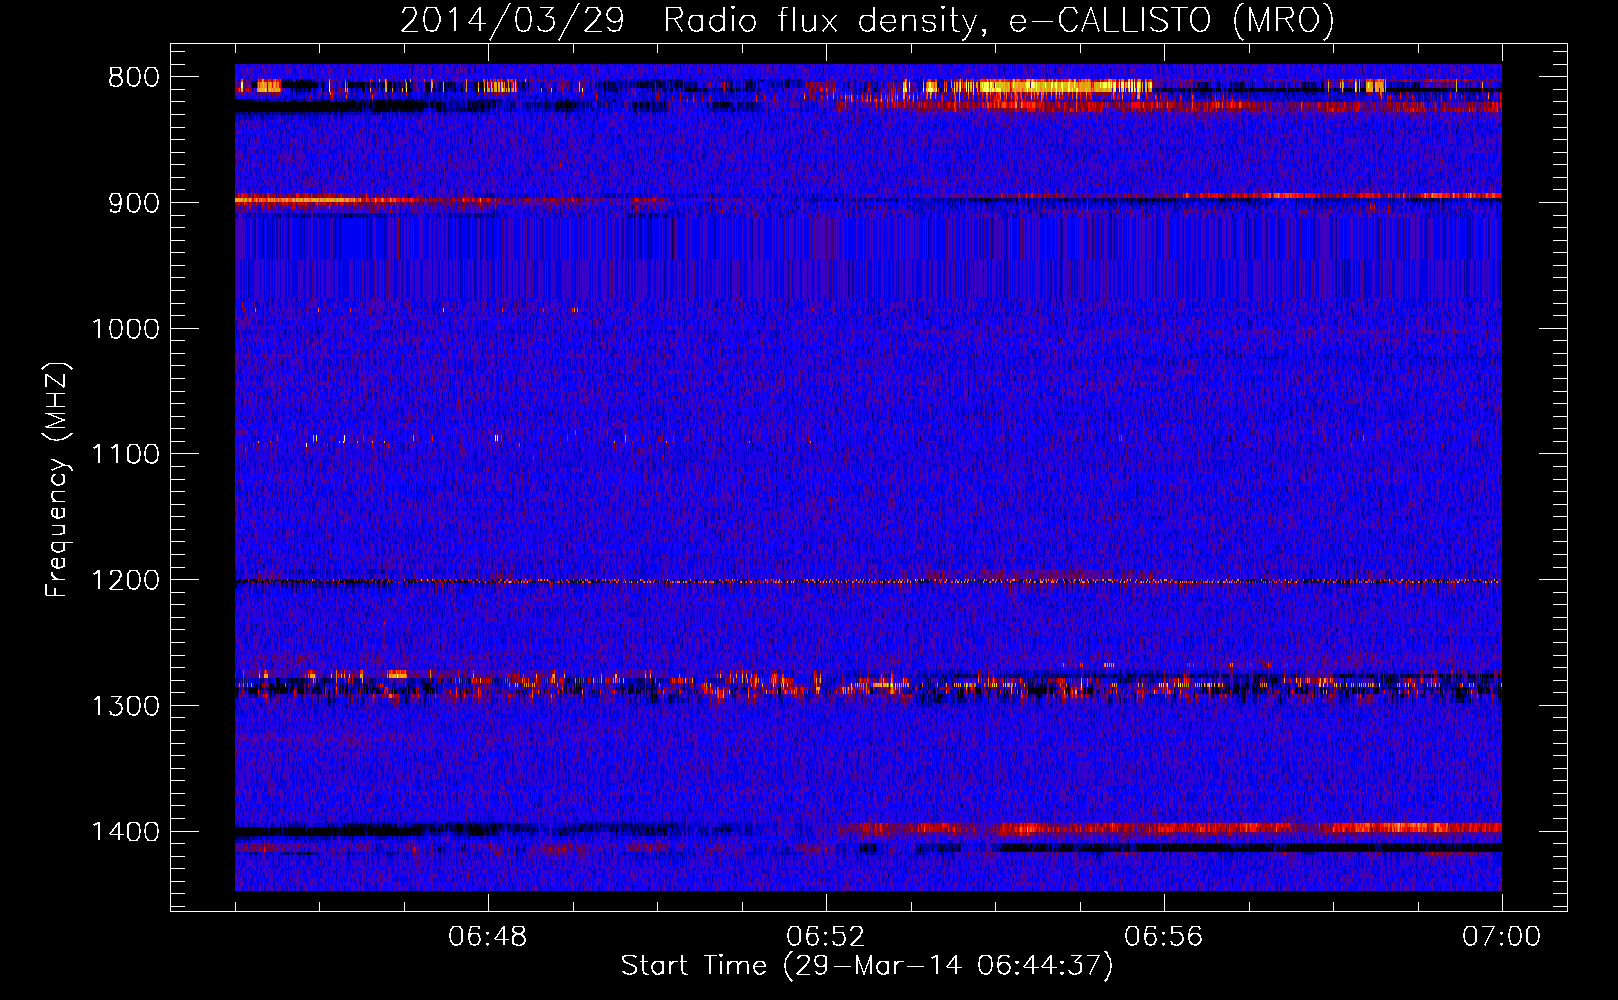Click the bright yellow burst near 800 MHz
Viewport: 1618px width, 1000px height.
click(x=1038, y=86)
